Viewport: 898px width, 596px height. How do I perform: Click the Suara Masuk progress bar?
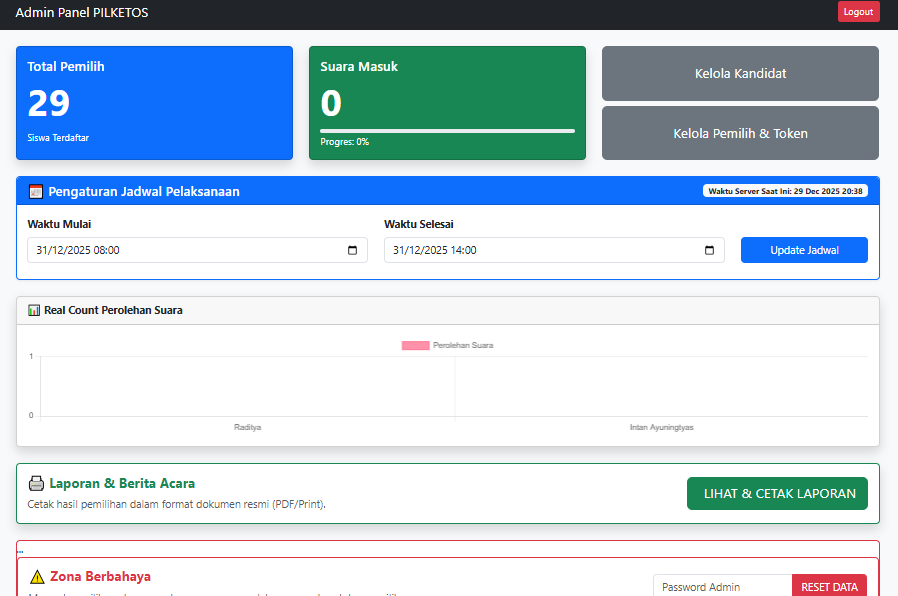pyautogui.click(x=447, y=129)
